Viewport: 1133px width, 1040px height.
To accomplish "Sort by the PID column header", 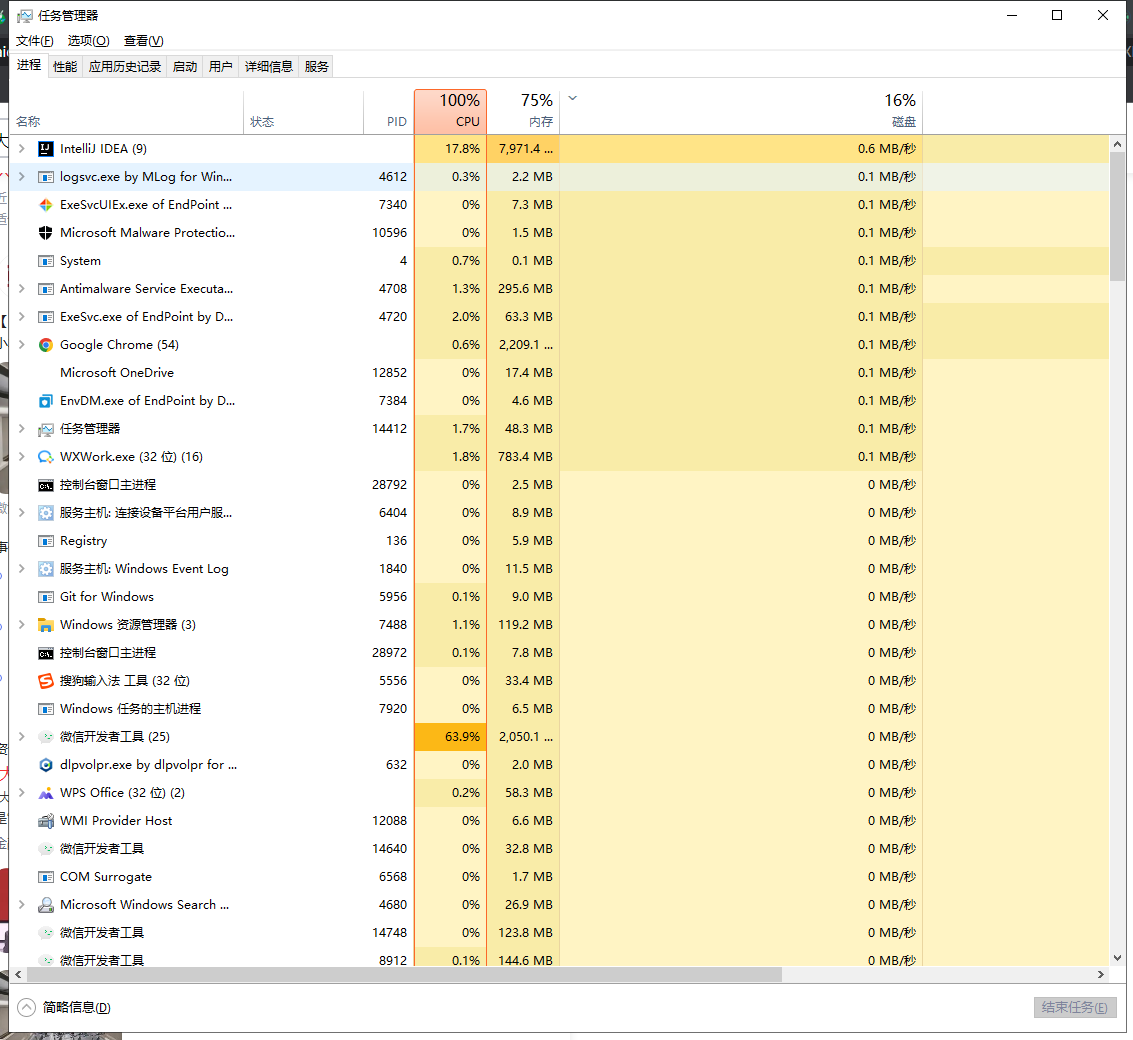I will pos(389,111).
